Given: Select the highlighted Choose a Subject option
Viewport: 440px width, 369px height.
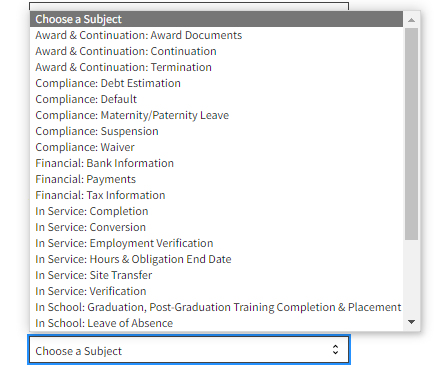Looking at the screenshot, I should [x=216, y=19].
